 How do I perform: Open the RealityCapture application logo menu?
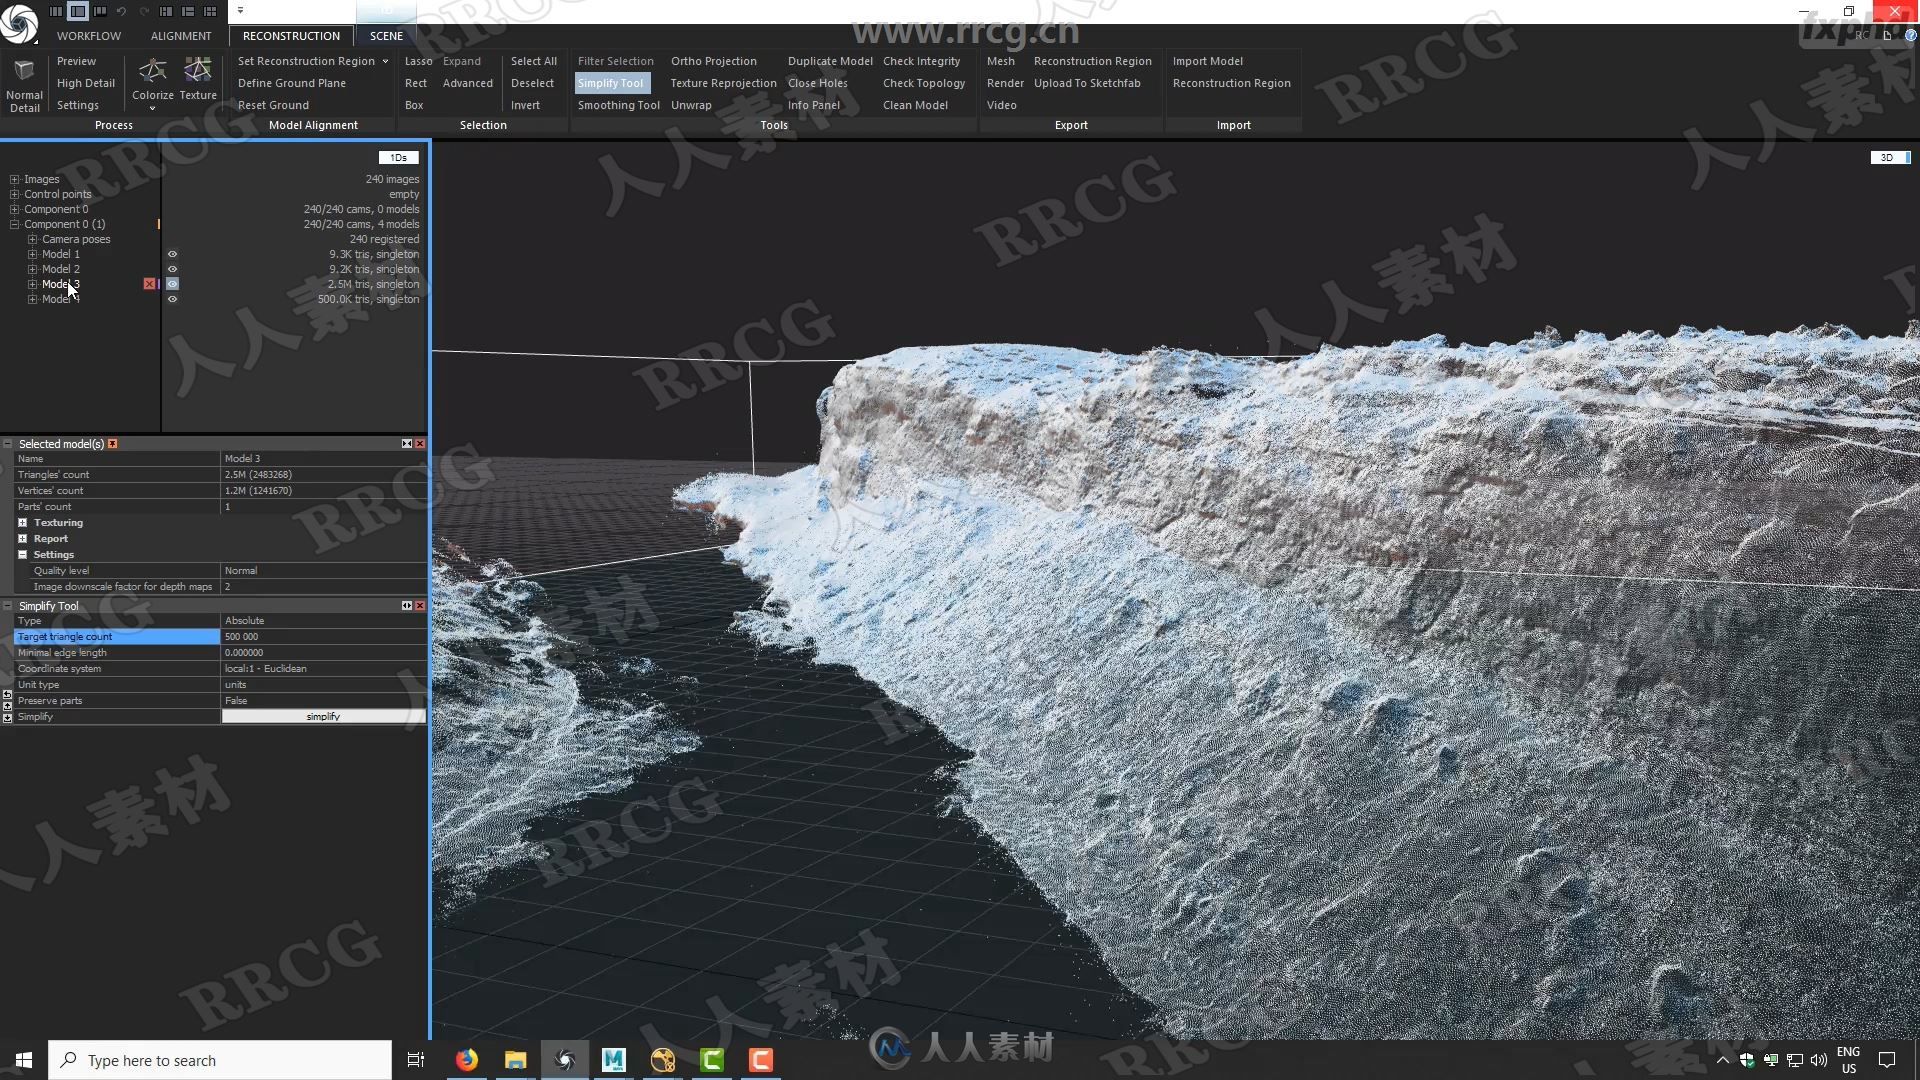tap(19, 23)
